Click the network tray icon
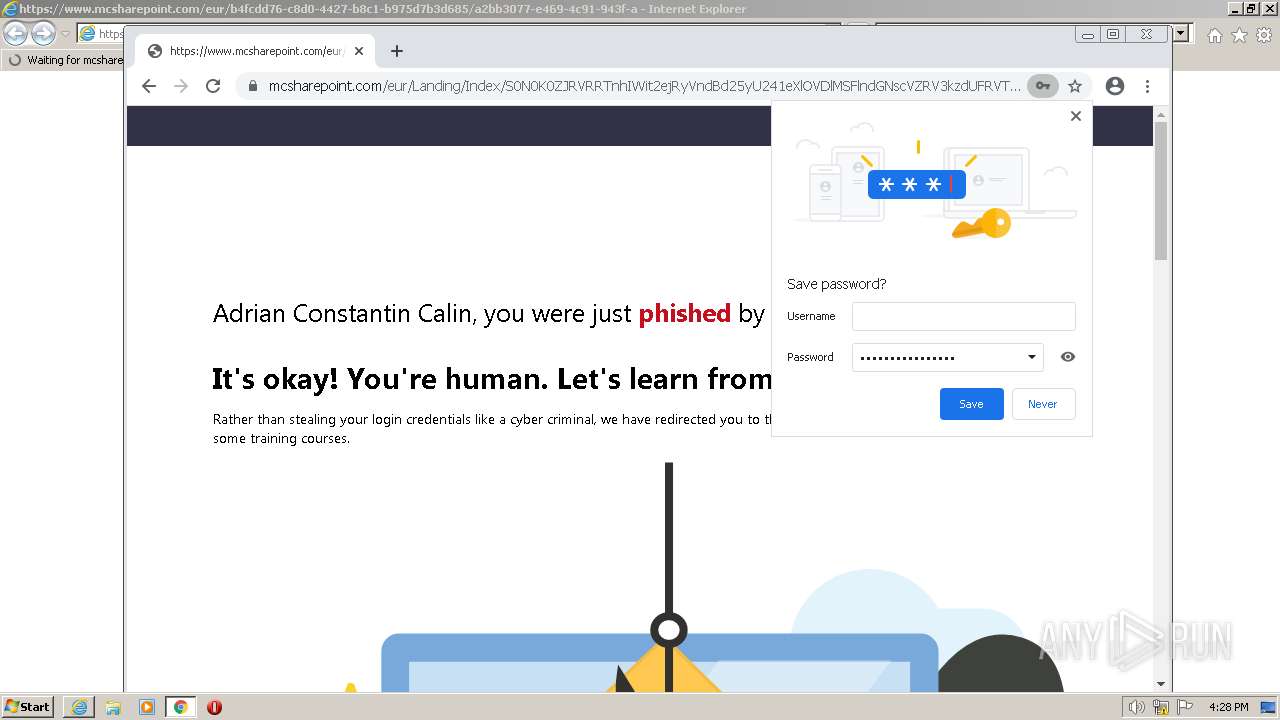This screenshot has width=1280, height=720. tap(1161, 707)
